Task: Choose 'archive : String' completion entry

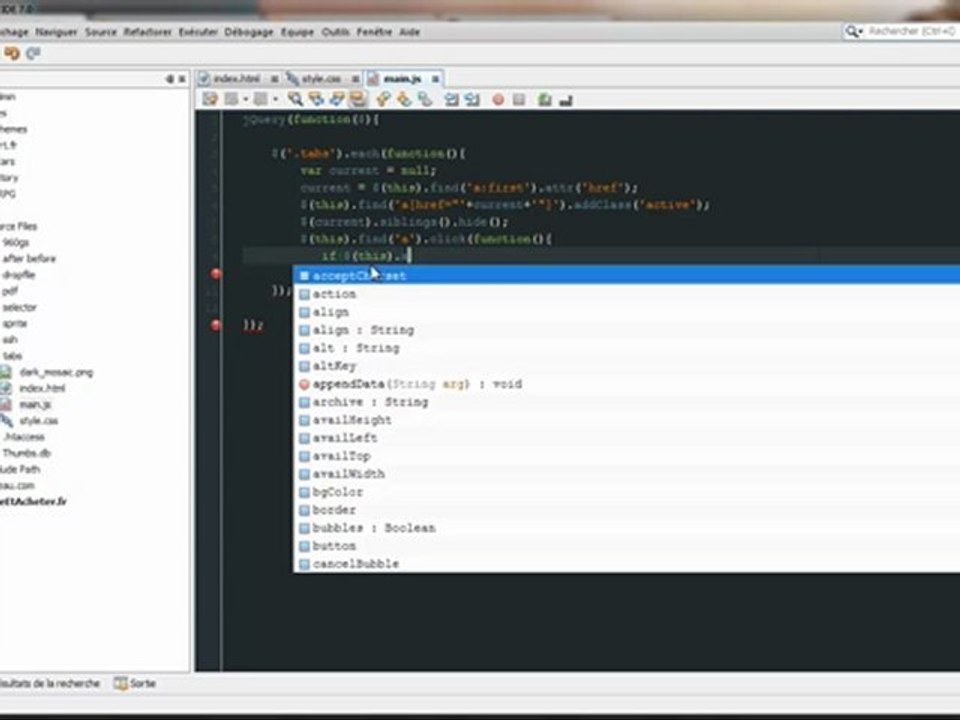Action: pyautogui.click(x=627, y=402)
